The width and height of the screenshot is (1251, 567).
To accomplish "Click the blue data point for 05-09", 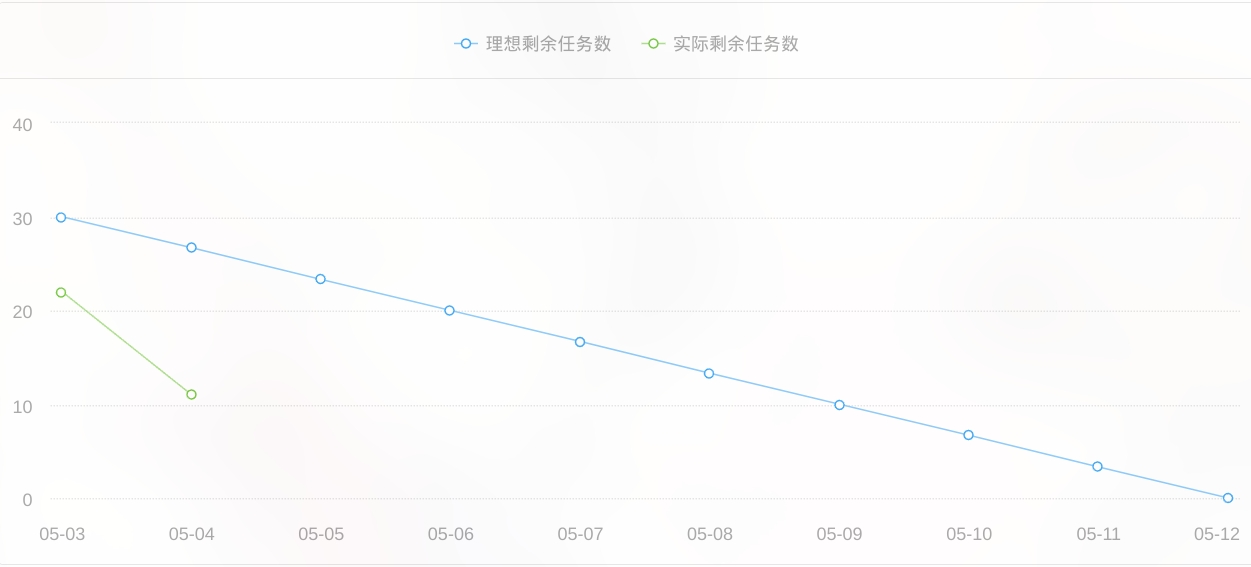I will point(839,405).
